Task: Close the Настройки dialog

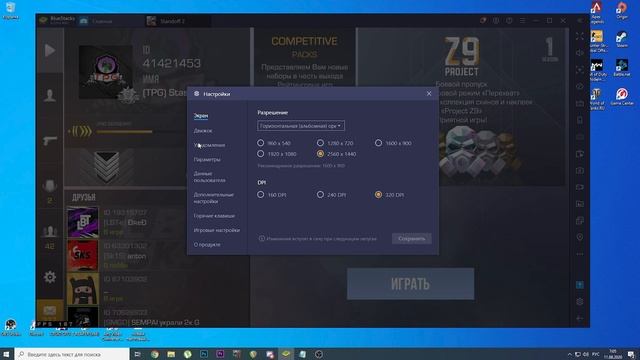Action: pos(429,94)
